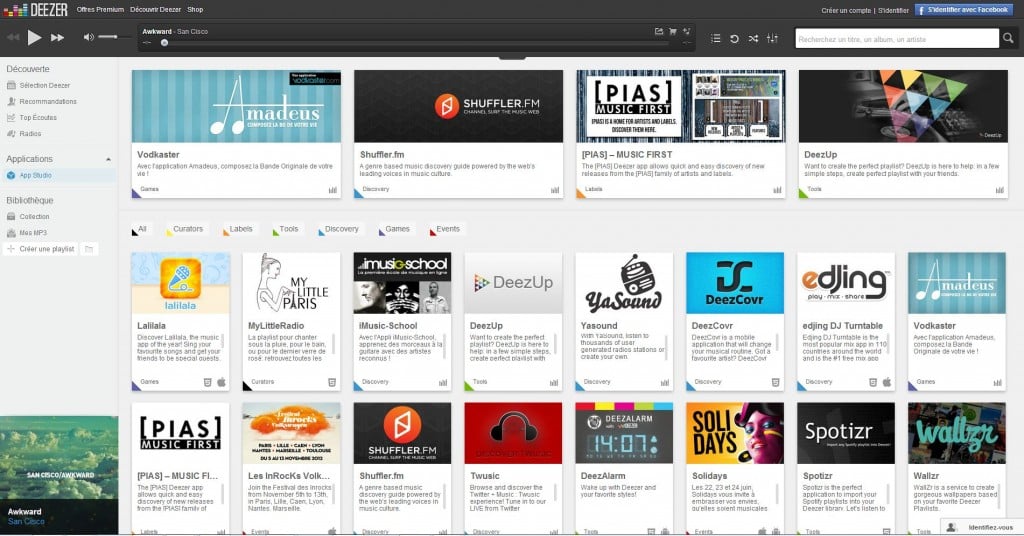The height and width of the screenshot is (536, 1024).
Task: Open the equalizer settings icon
Action: pyautogui.click(x=772, y=39)
